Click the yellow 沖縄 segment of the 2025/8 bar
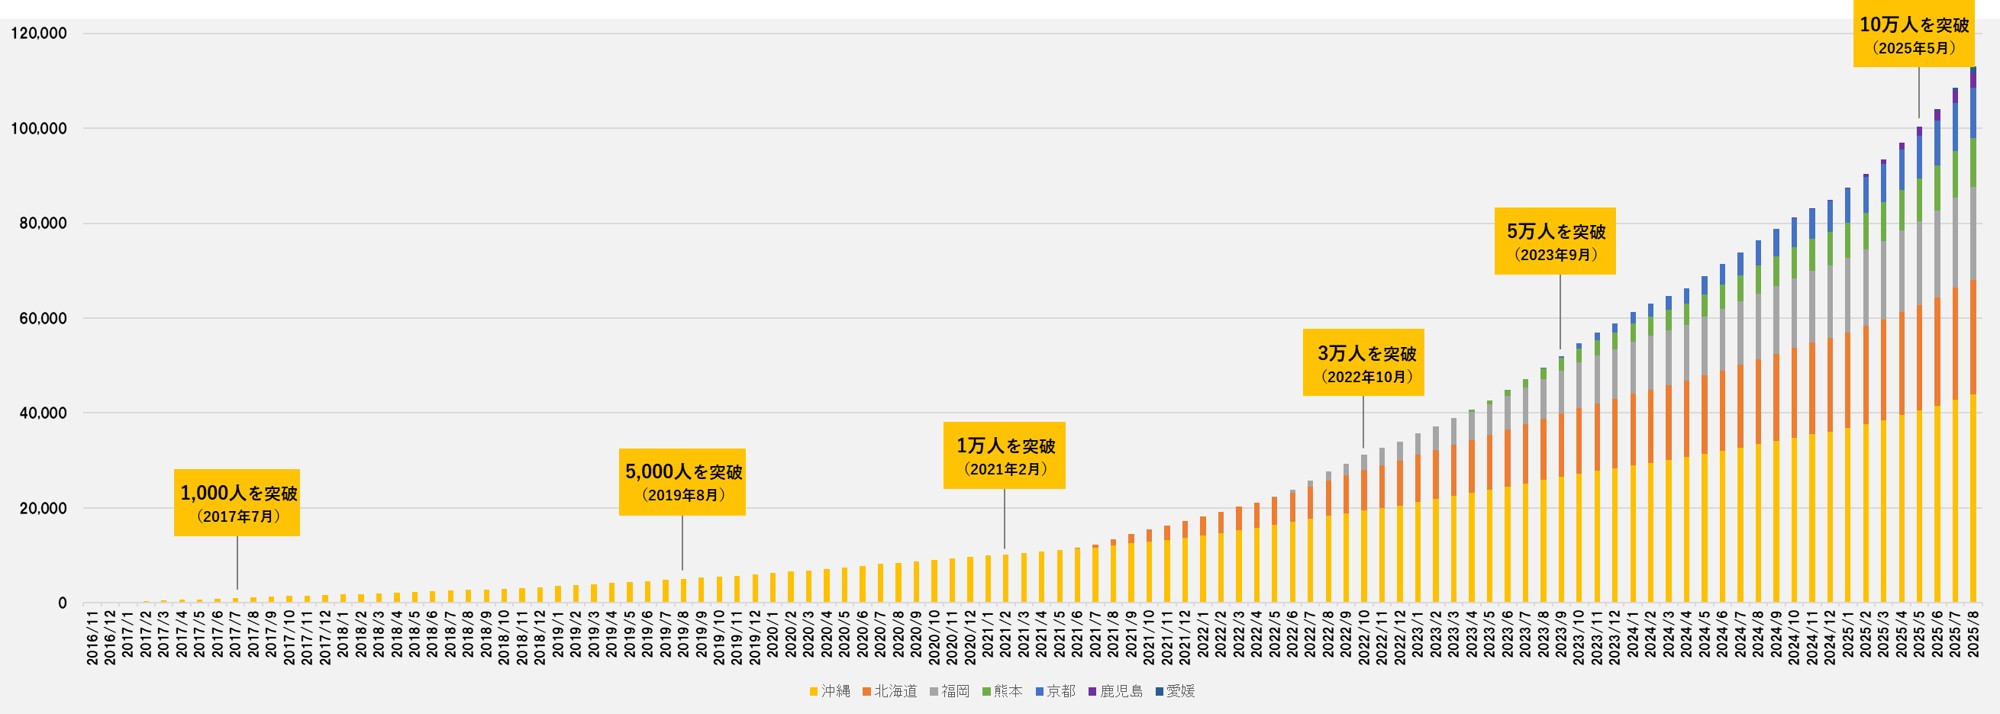The image size is (2000, 714). (x=1973, y=500)
